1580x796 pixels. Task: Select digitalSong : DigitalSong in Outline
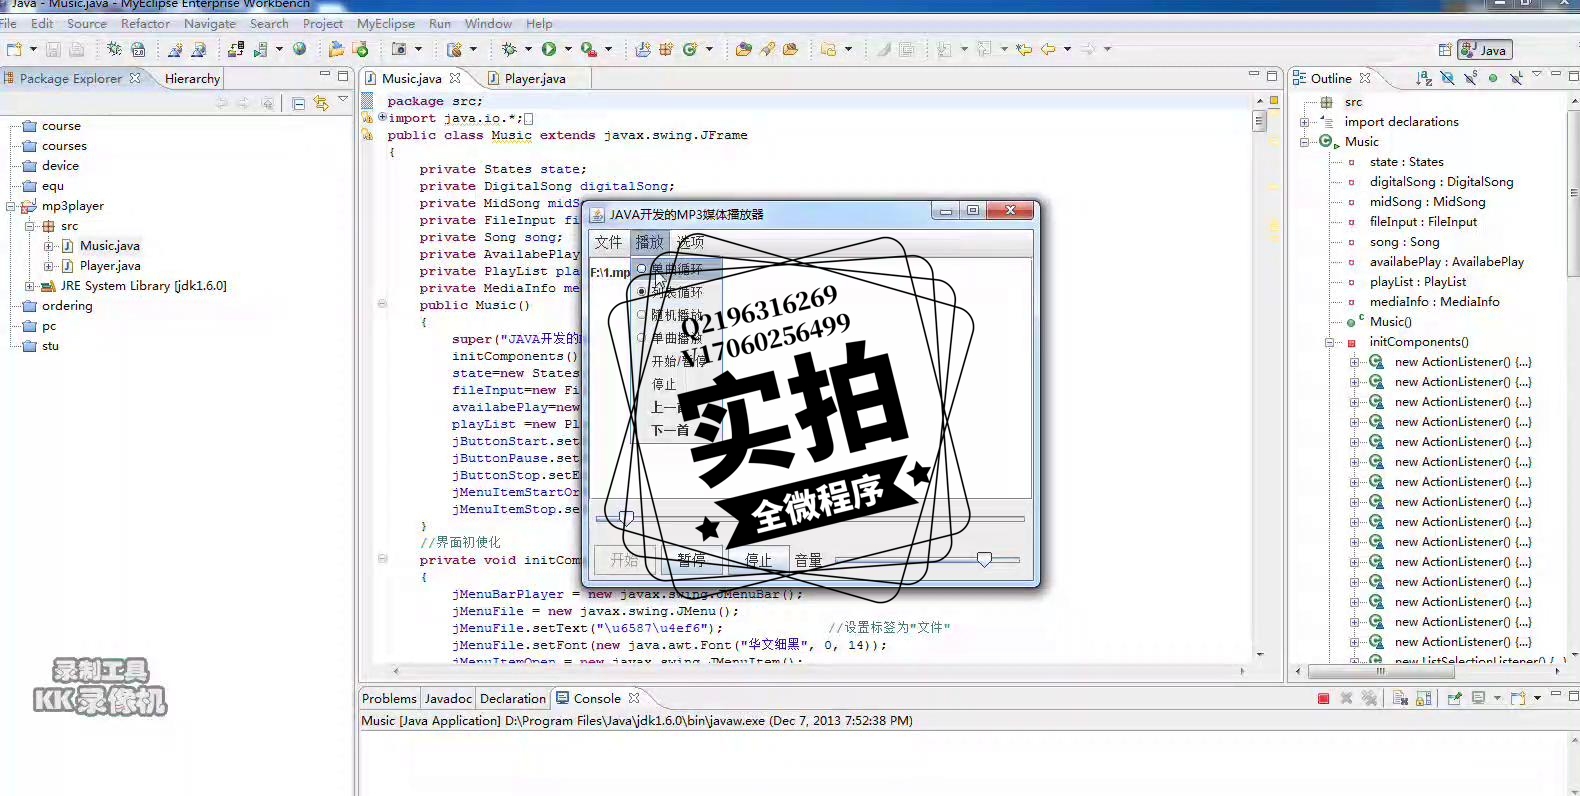pyautogui.click(x=1441, y=182)
